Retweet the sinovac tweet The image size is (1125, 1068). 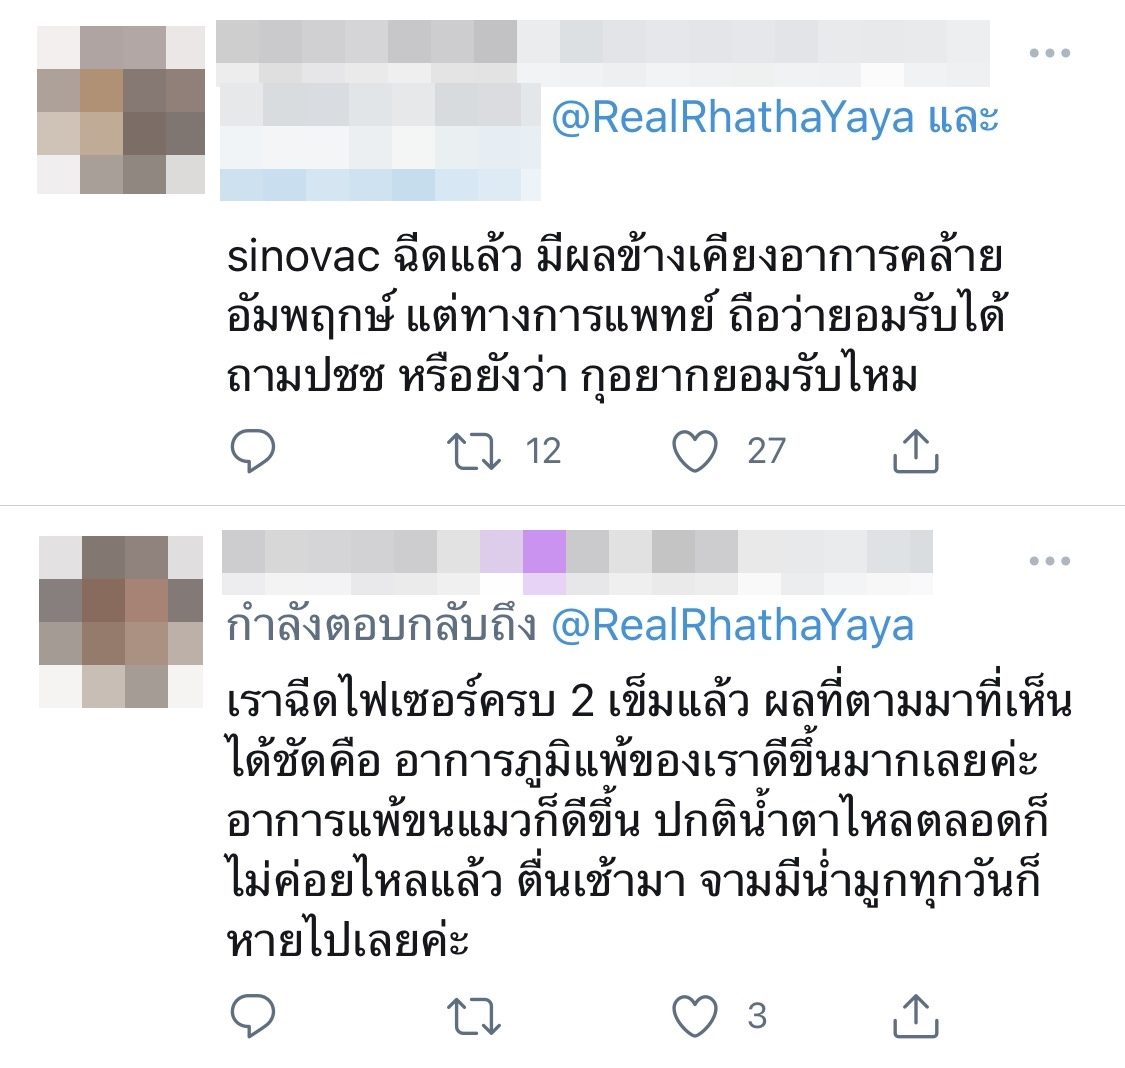click(474, 451)
